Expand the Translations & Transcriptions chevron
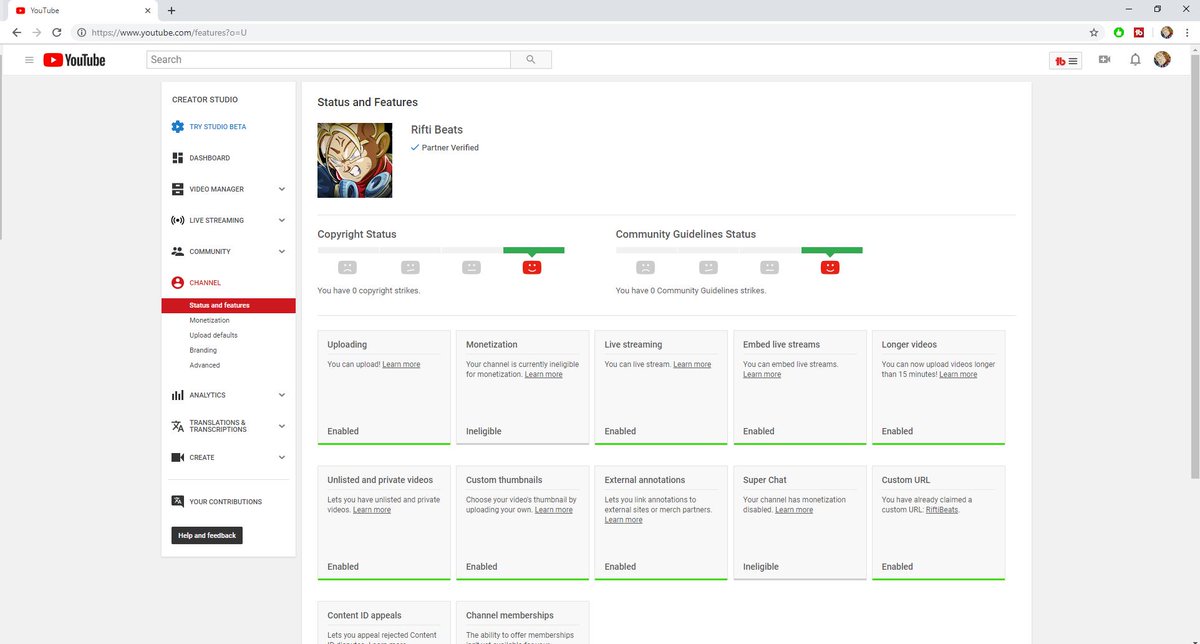The image size is (1200, 644). (x=282, y=426)
